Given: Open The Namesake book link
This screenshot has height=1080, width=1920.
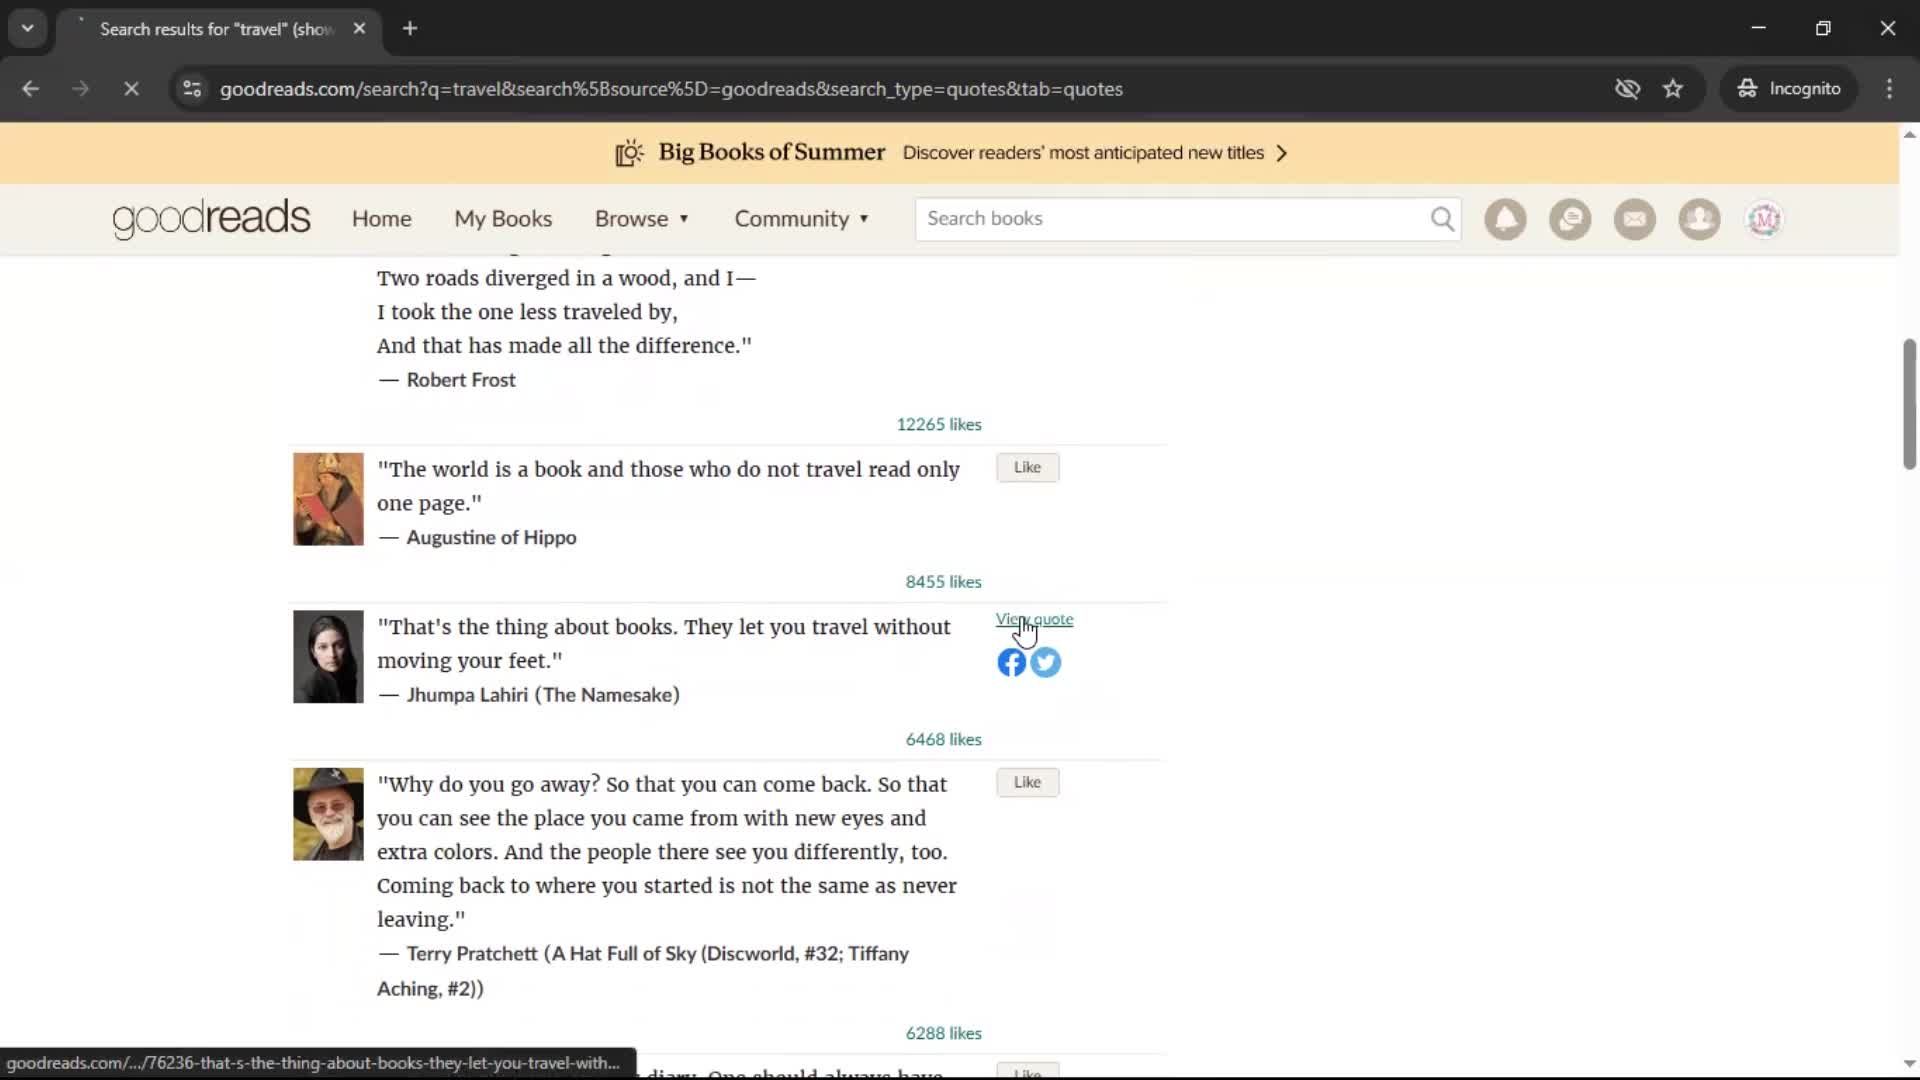Looking at the screenshot, I should coord(607,695).
